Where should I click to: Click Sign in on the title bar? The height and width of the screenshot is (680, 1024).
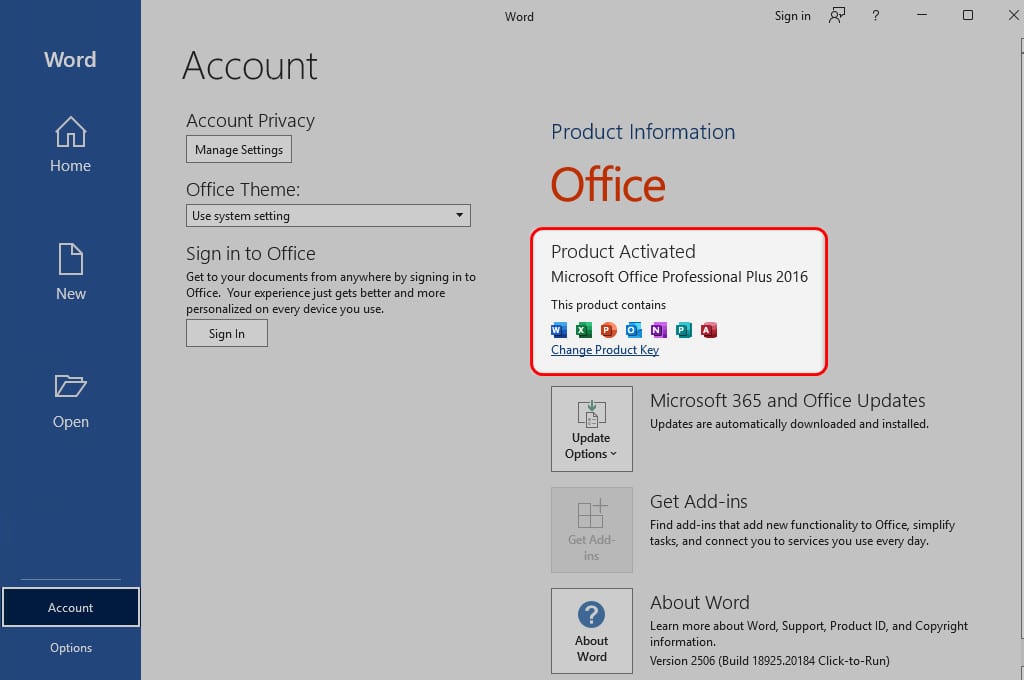coord(792,16)
